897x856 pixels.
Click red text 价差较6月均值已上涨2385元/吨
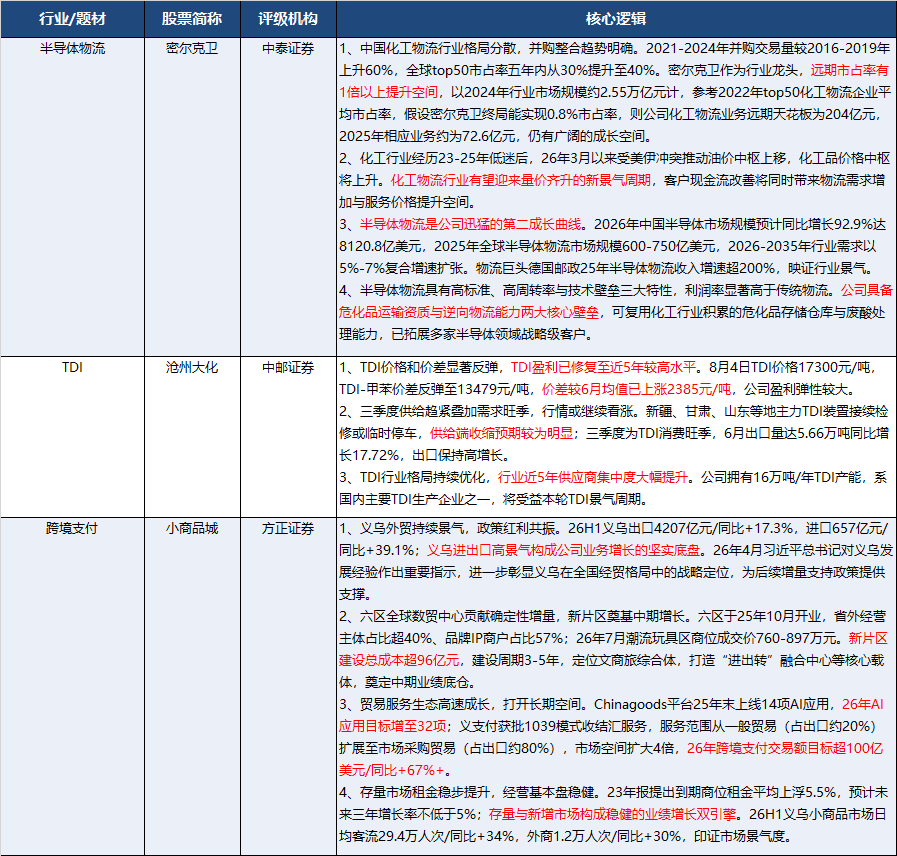coord(636,390)
